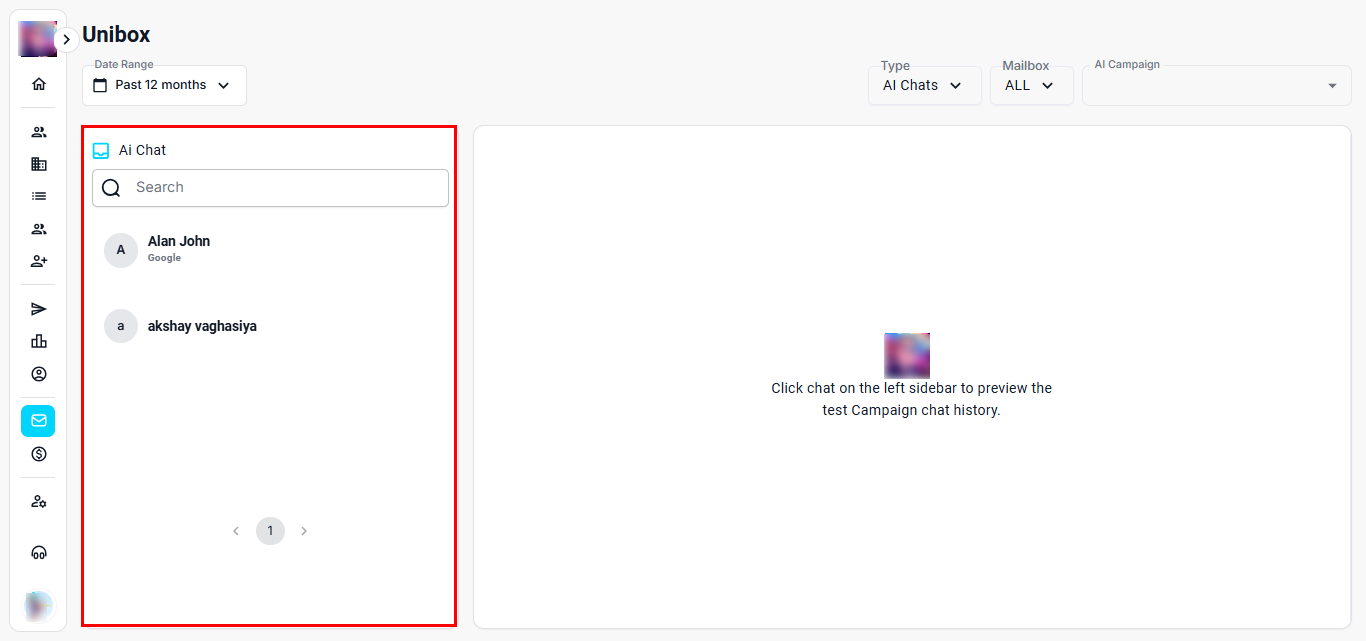Open the lists icon in sidebar
The width and height of the screenshot is (1366, 641).
coord(39,196)
